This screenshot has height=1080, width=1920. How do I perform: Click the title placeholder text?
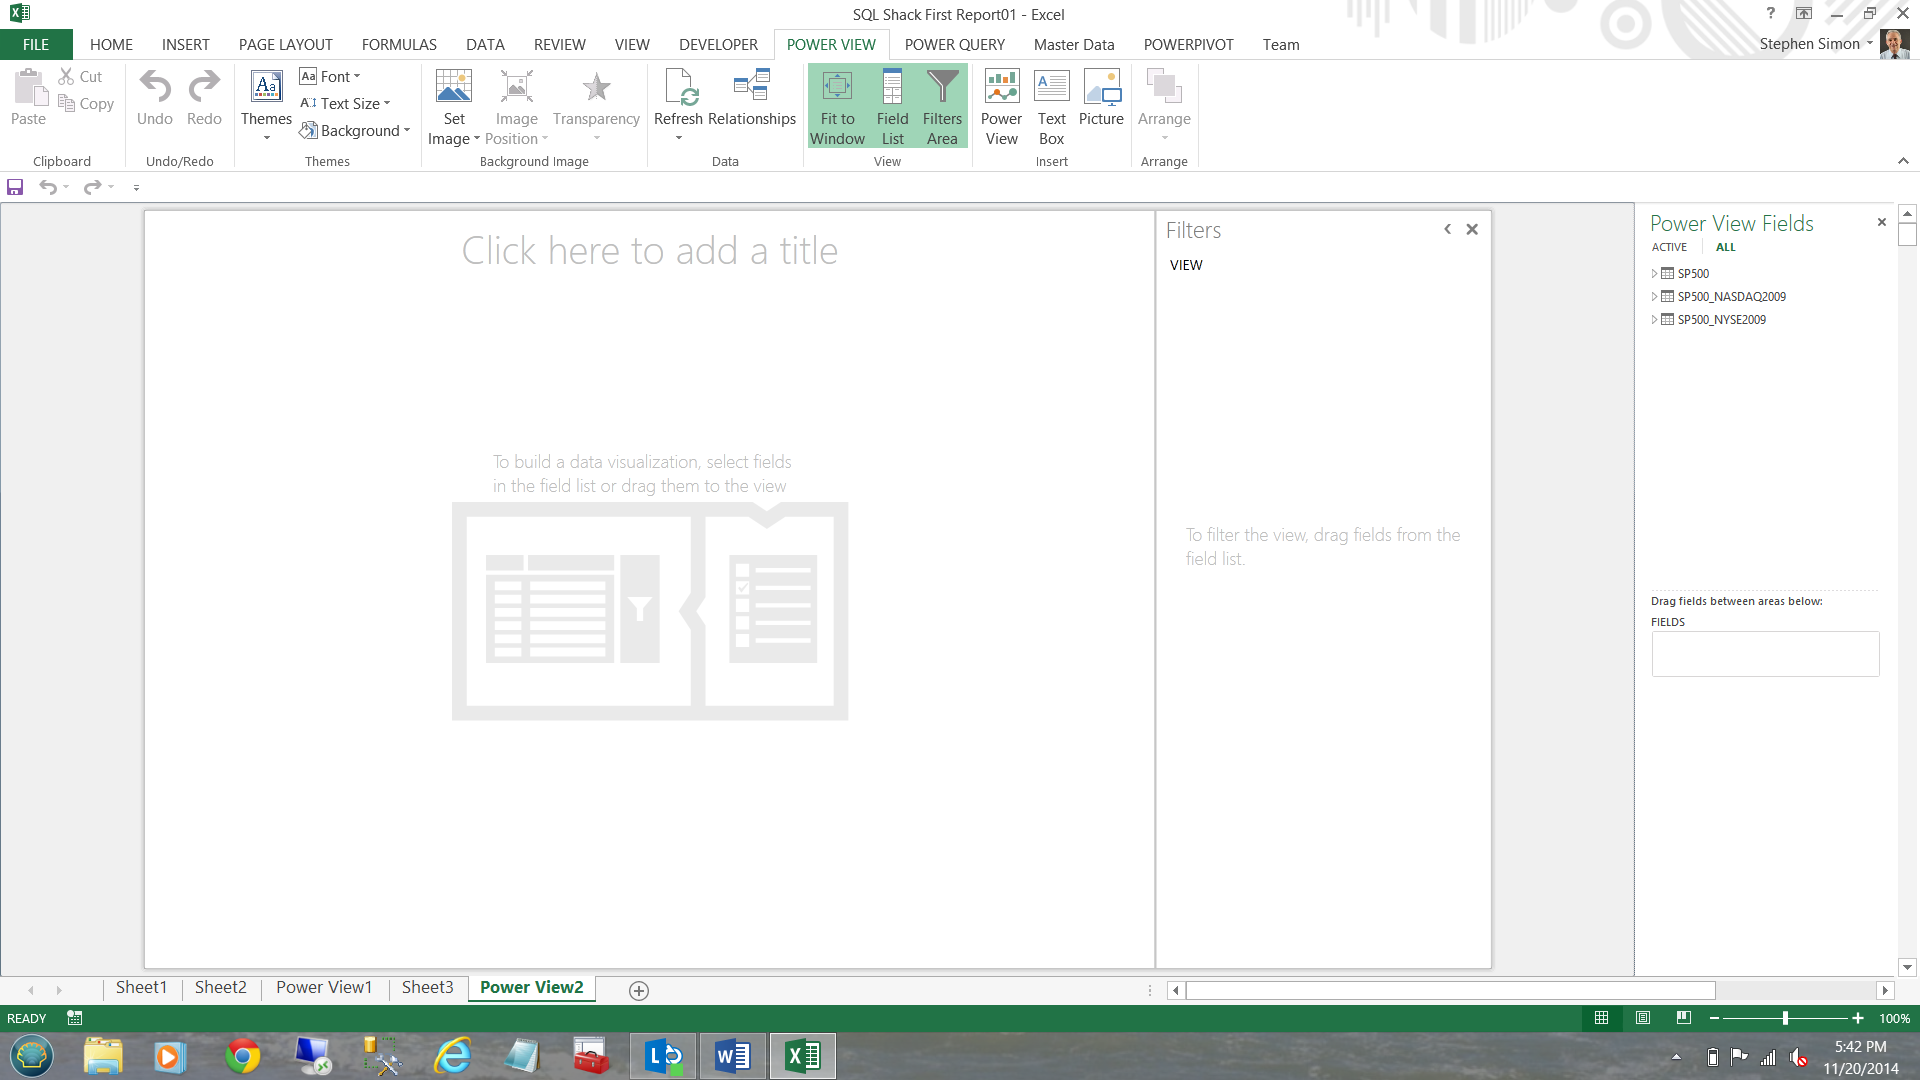pos(650,251)
